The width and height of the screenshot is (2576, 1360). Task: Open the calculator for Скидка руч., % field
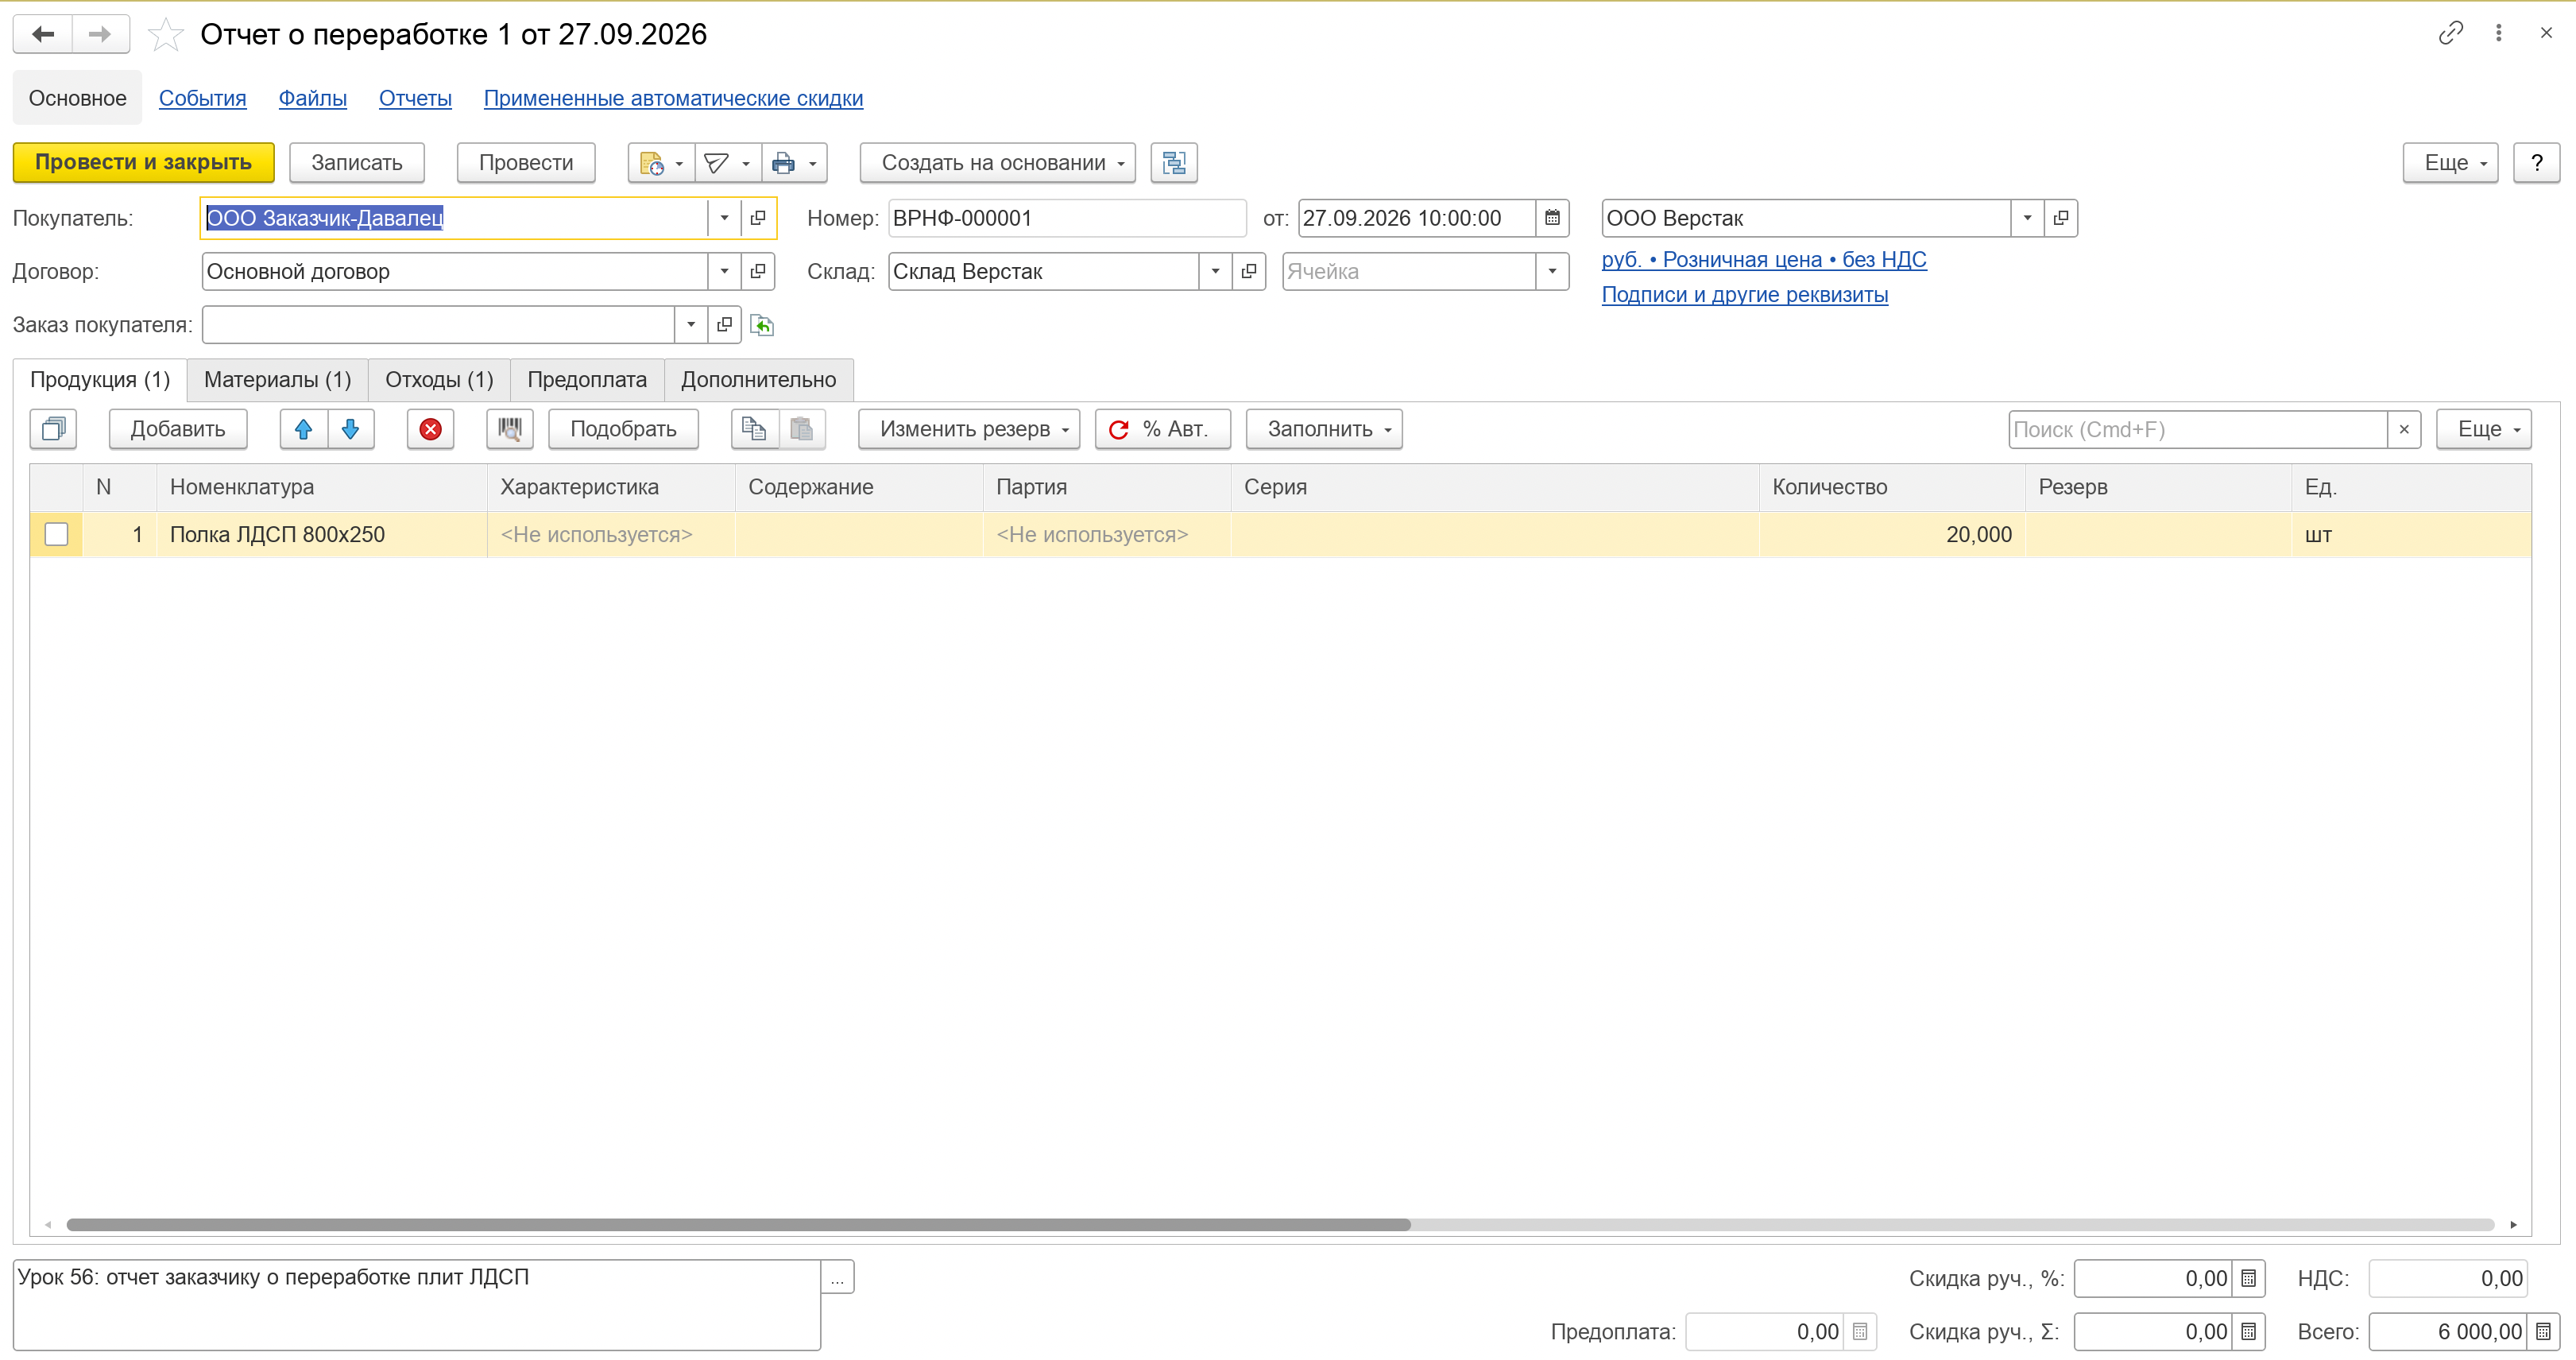pos(2248,1278)
